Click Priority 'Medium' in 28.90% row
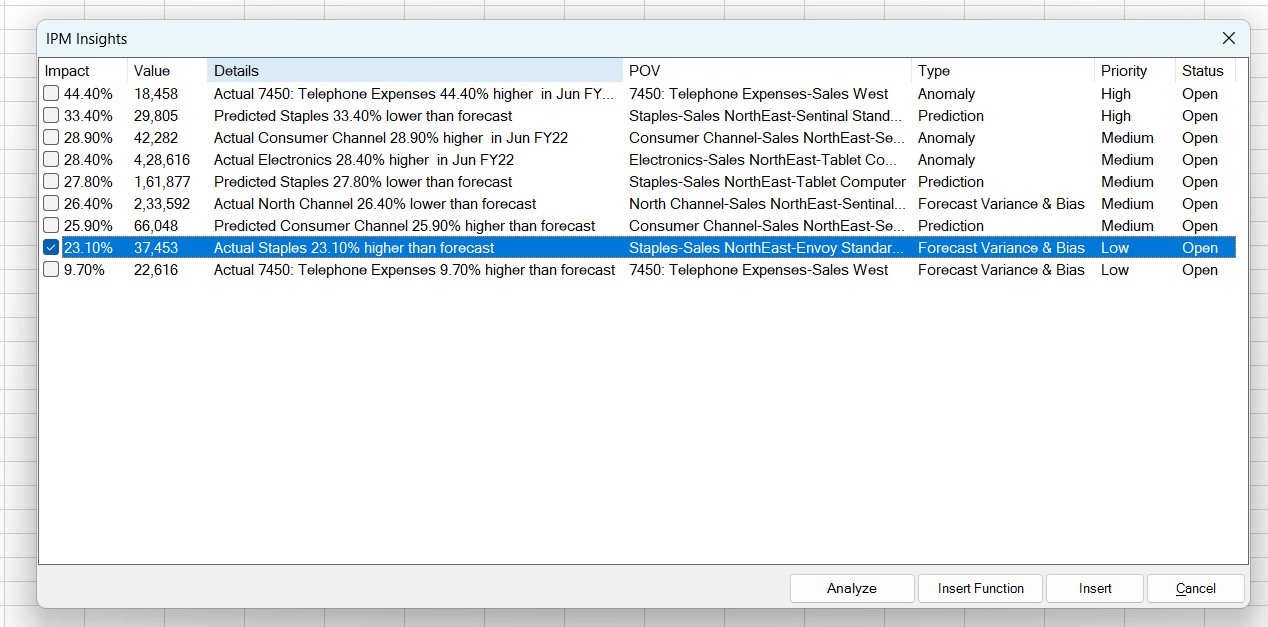The height and width of the screenshot is (627, 1268). click(1127, 137)
